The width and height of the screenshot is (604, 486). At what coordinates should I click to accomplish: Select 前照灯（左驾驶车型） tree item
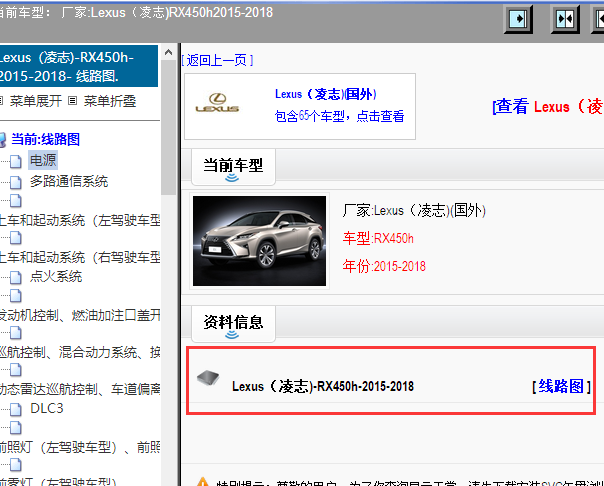(x=80, y=447)
